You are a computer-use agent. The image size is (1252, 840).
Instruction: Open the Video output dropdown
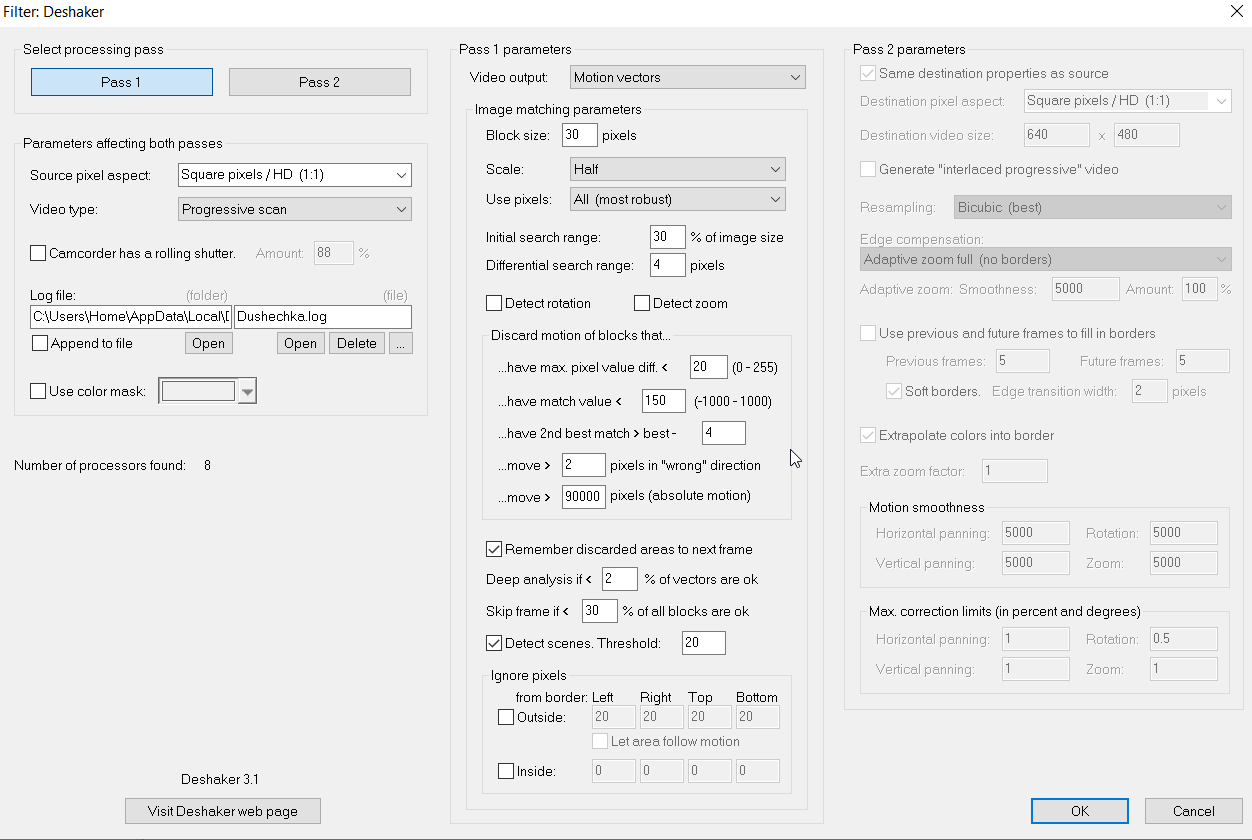pyautogui.click(x=688, y=77)
